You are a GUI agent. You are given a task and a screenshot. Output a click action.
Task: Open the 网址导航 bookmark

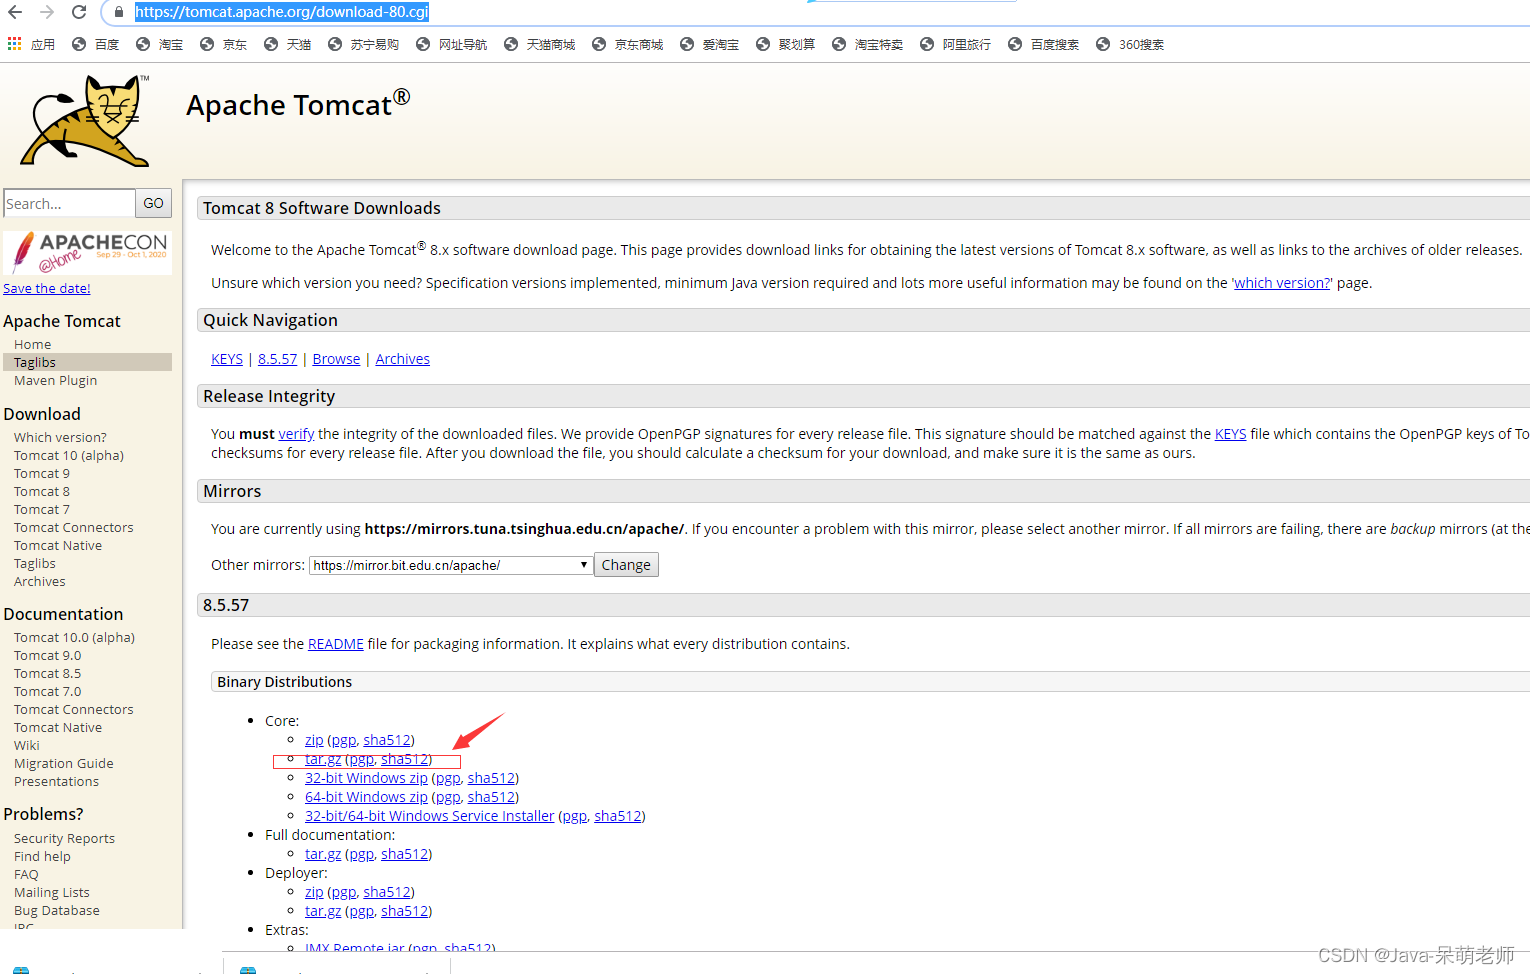452,44
